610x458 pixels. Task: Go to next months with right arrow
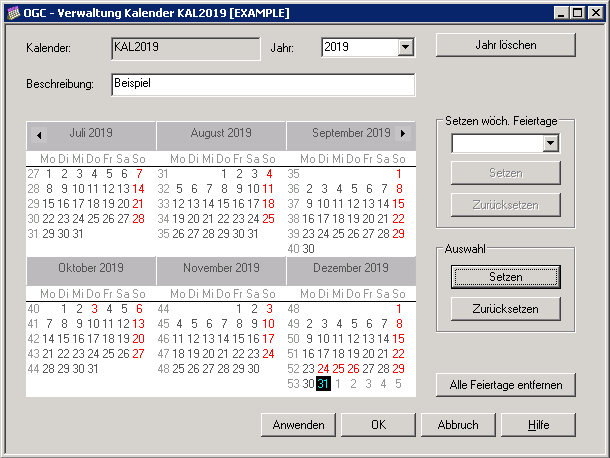click(x=403, y=133)
